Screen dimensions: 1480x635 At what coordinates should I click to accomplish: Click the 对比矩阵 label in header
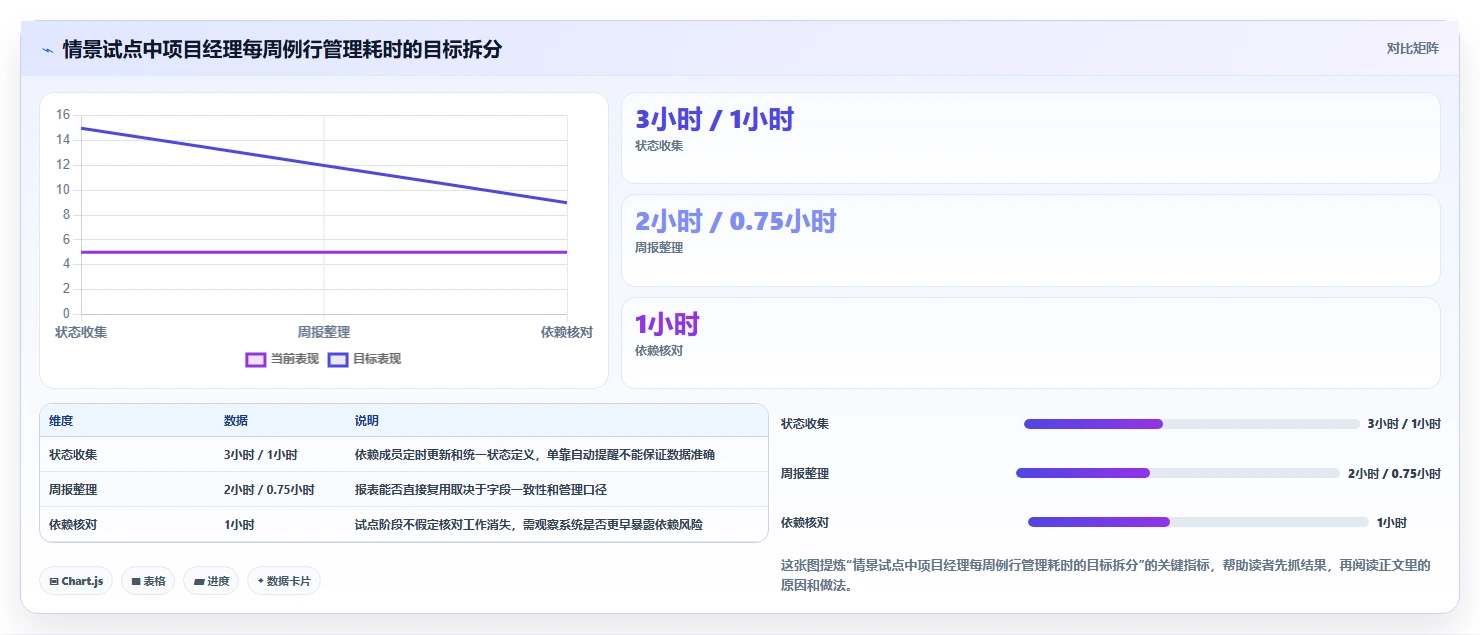(1412, 48)
